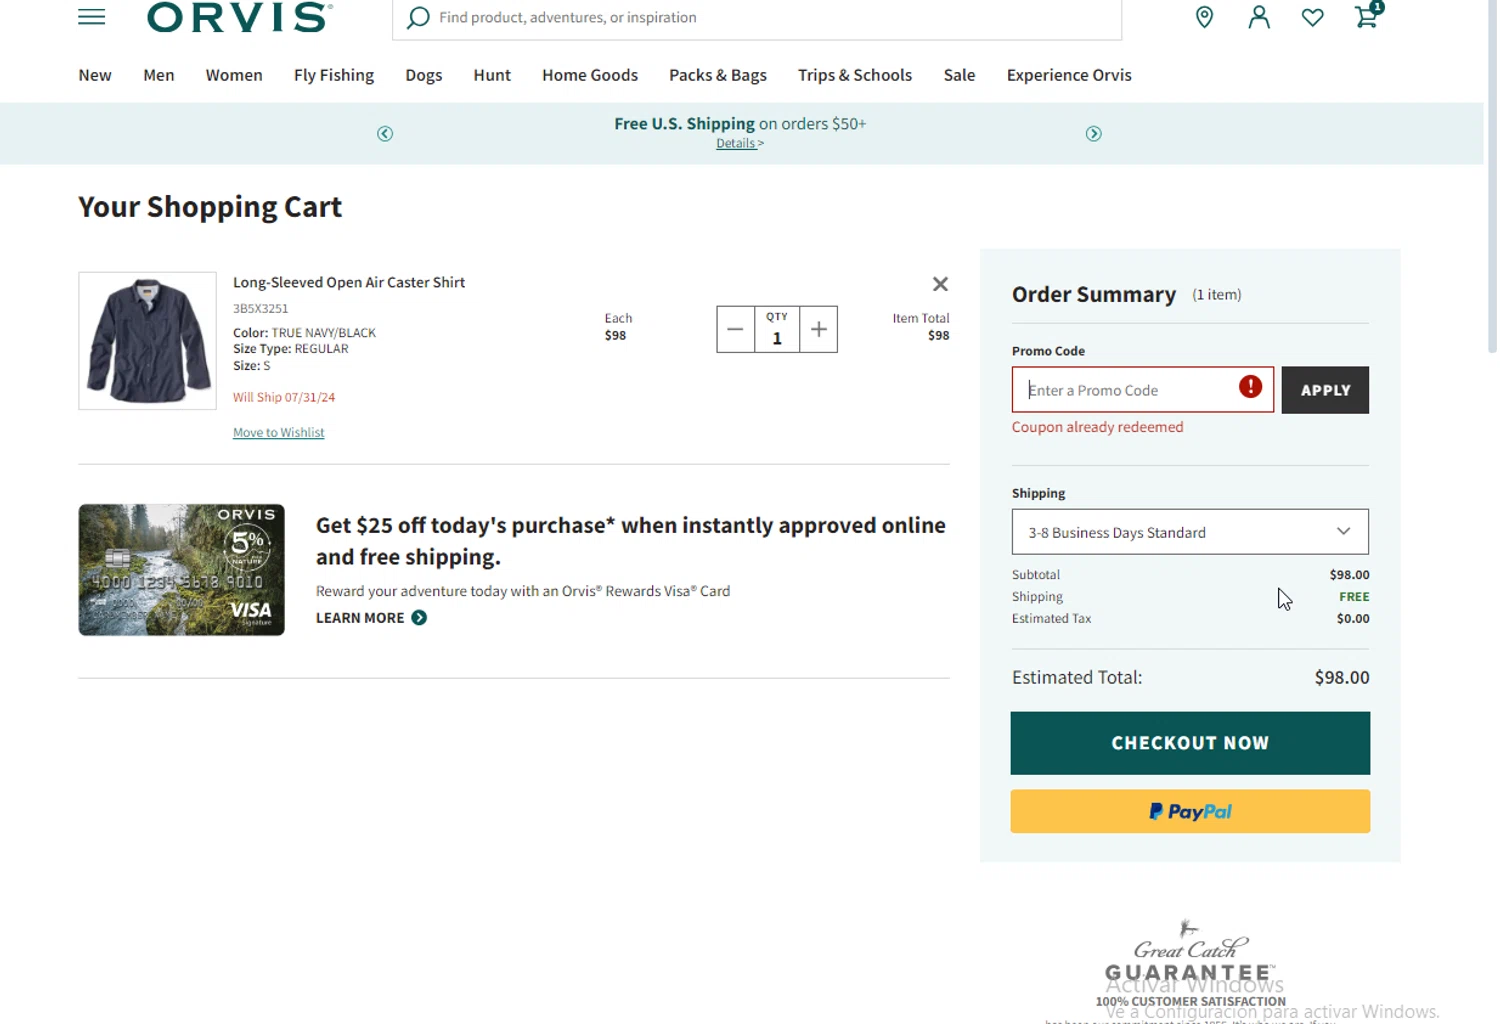Click the Get $25 off promotion headline
The width and height of the screenshot is (1500, 1024).
[x=631, y=541]
